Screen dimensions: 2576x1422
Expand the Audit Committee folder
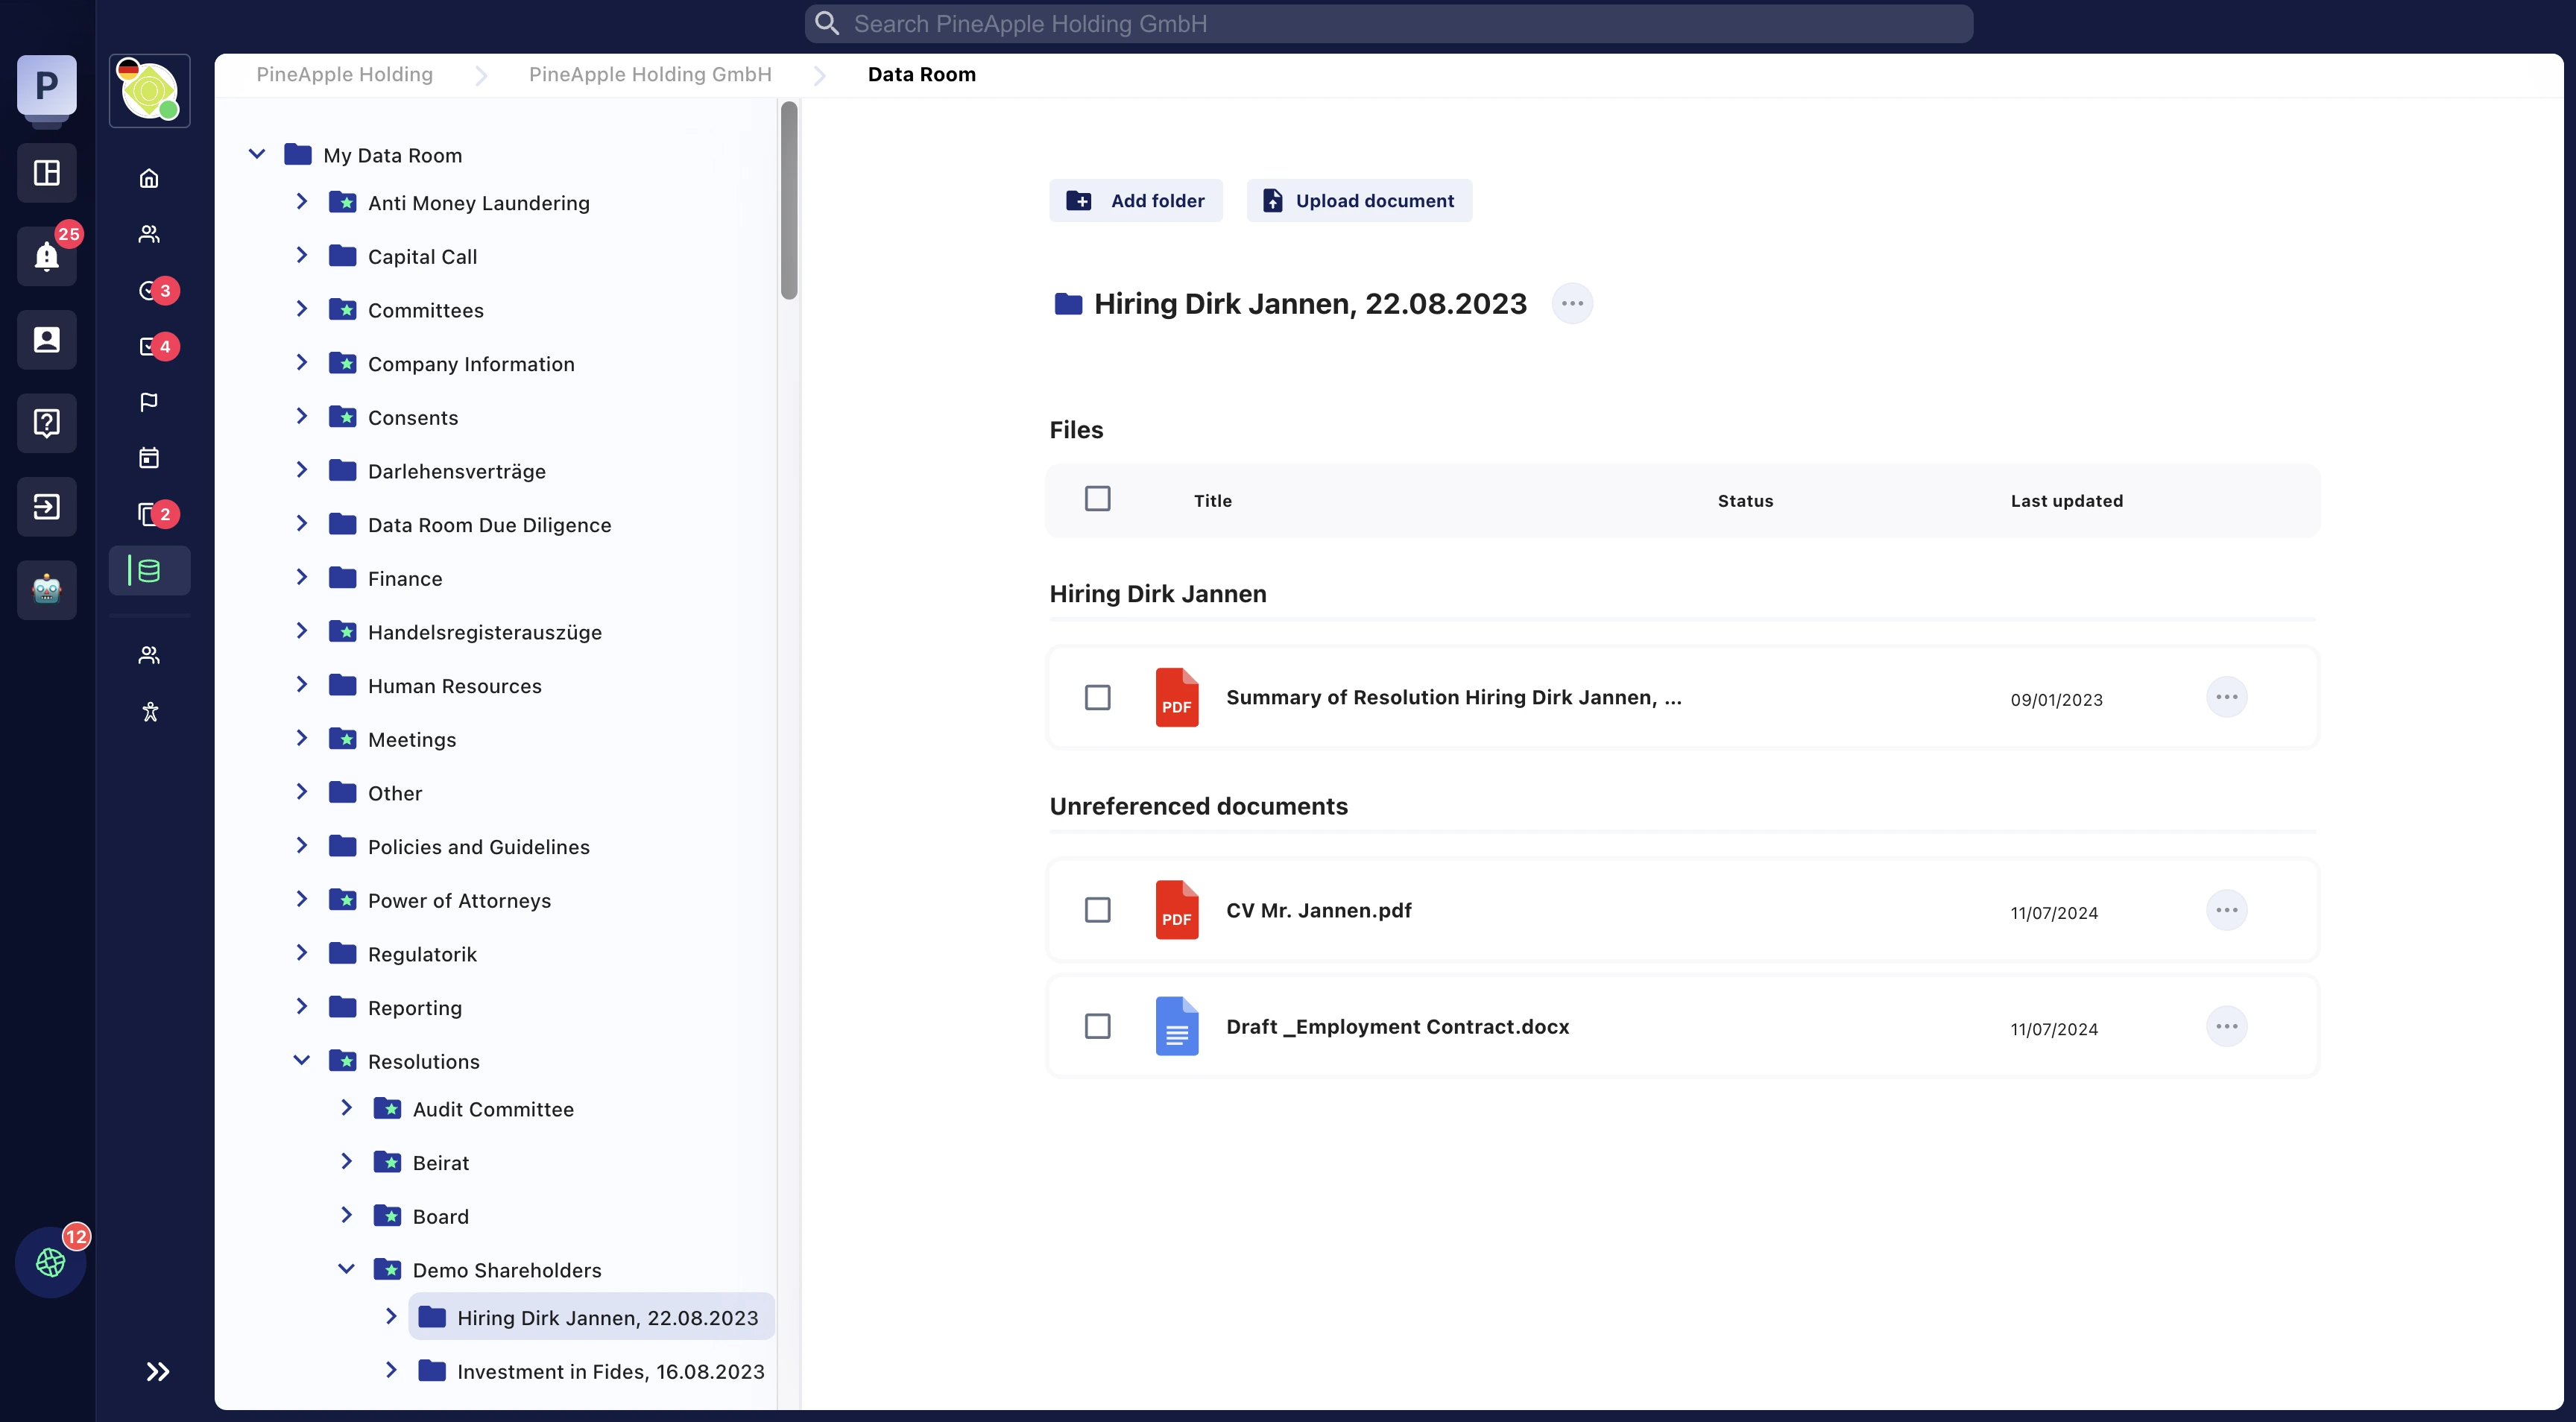coord(346,1108)
